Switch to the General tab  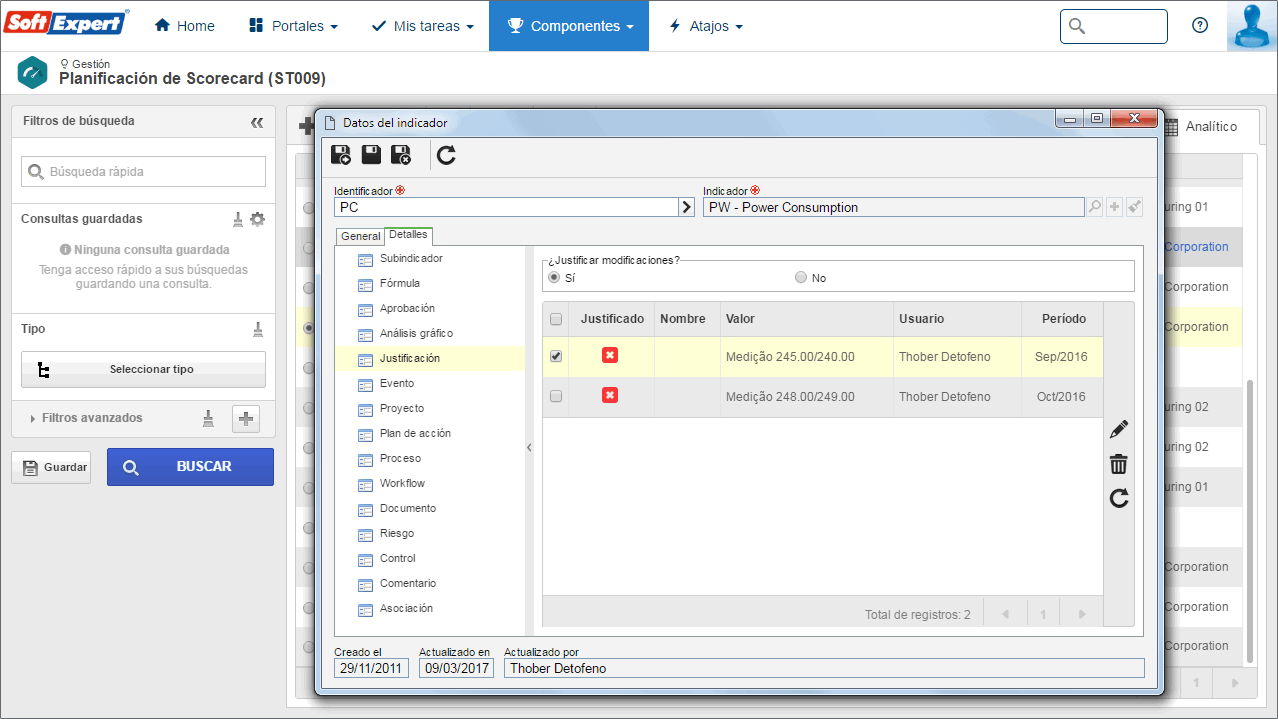click(x=361, y=236)
